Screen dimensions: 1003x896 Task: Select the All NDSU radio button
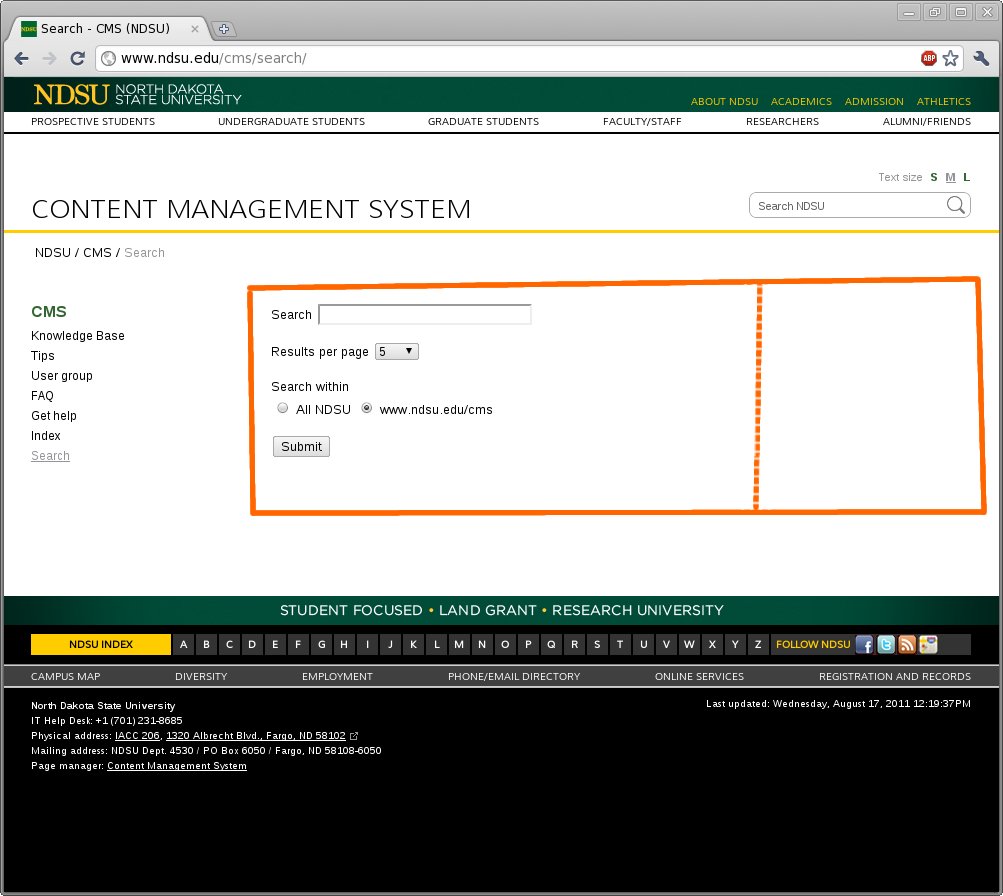[x=283, y=408]
